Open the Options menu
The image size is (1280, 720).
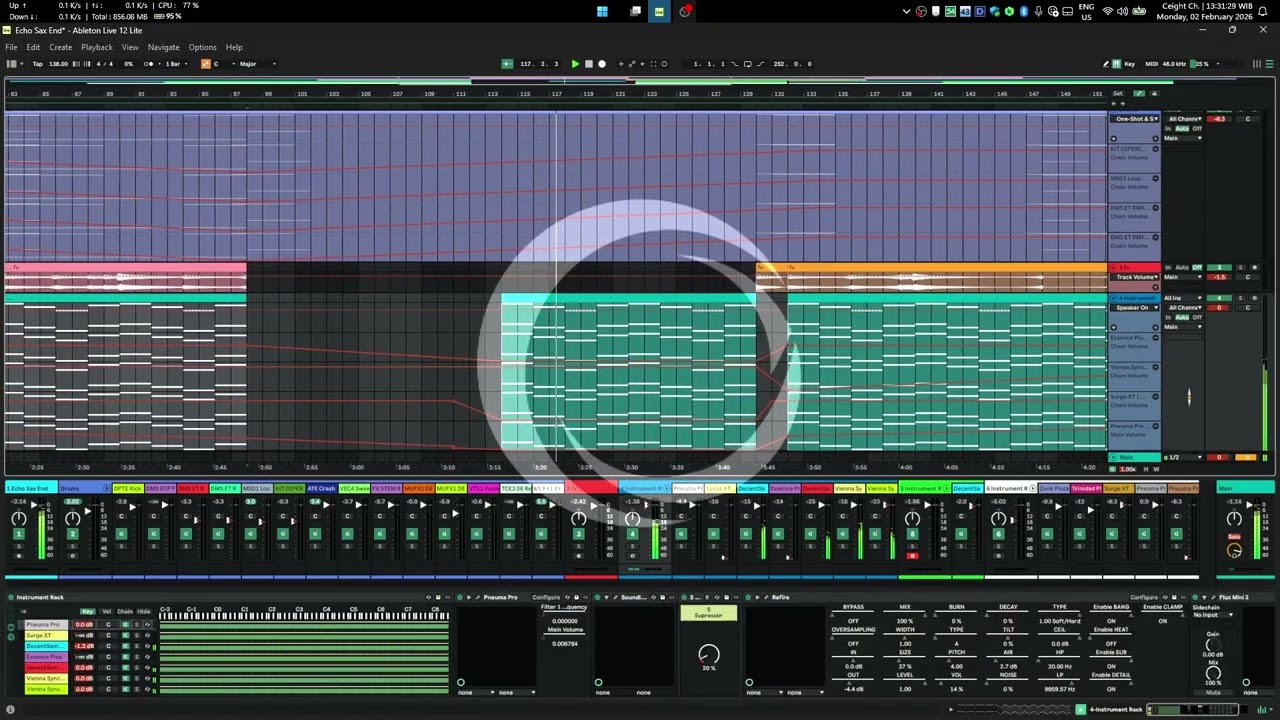202,47
